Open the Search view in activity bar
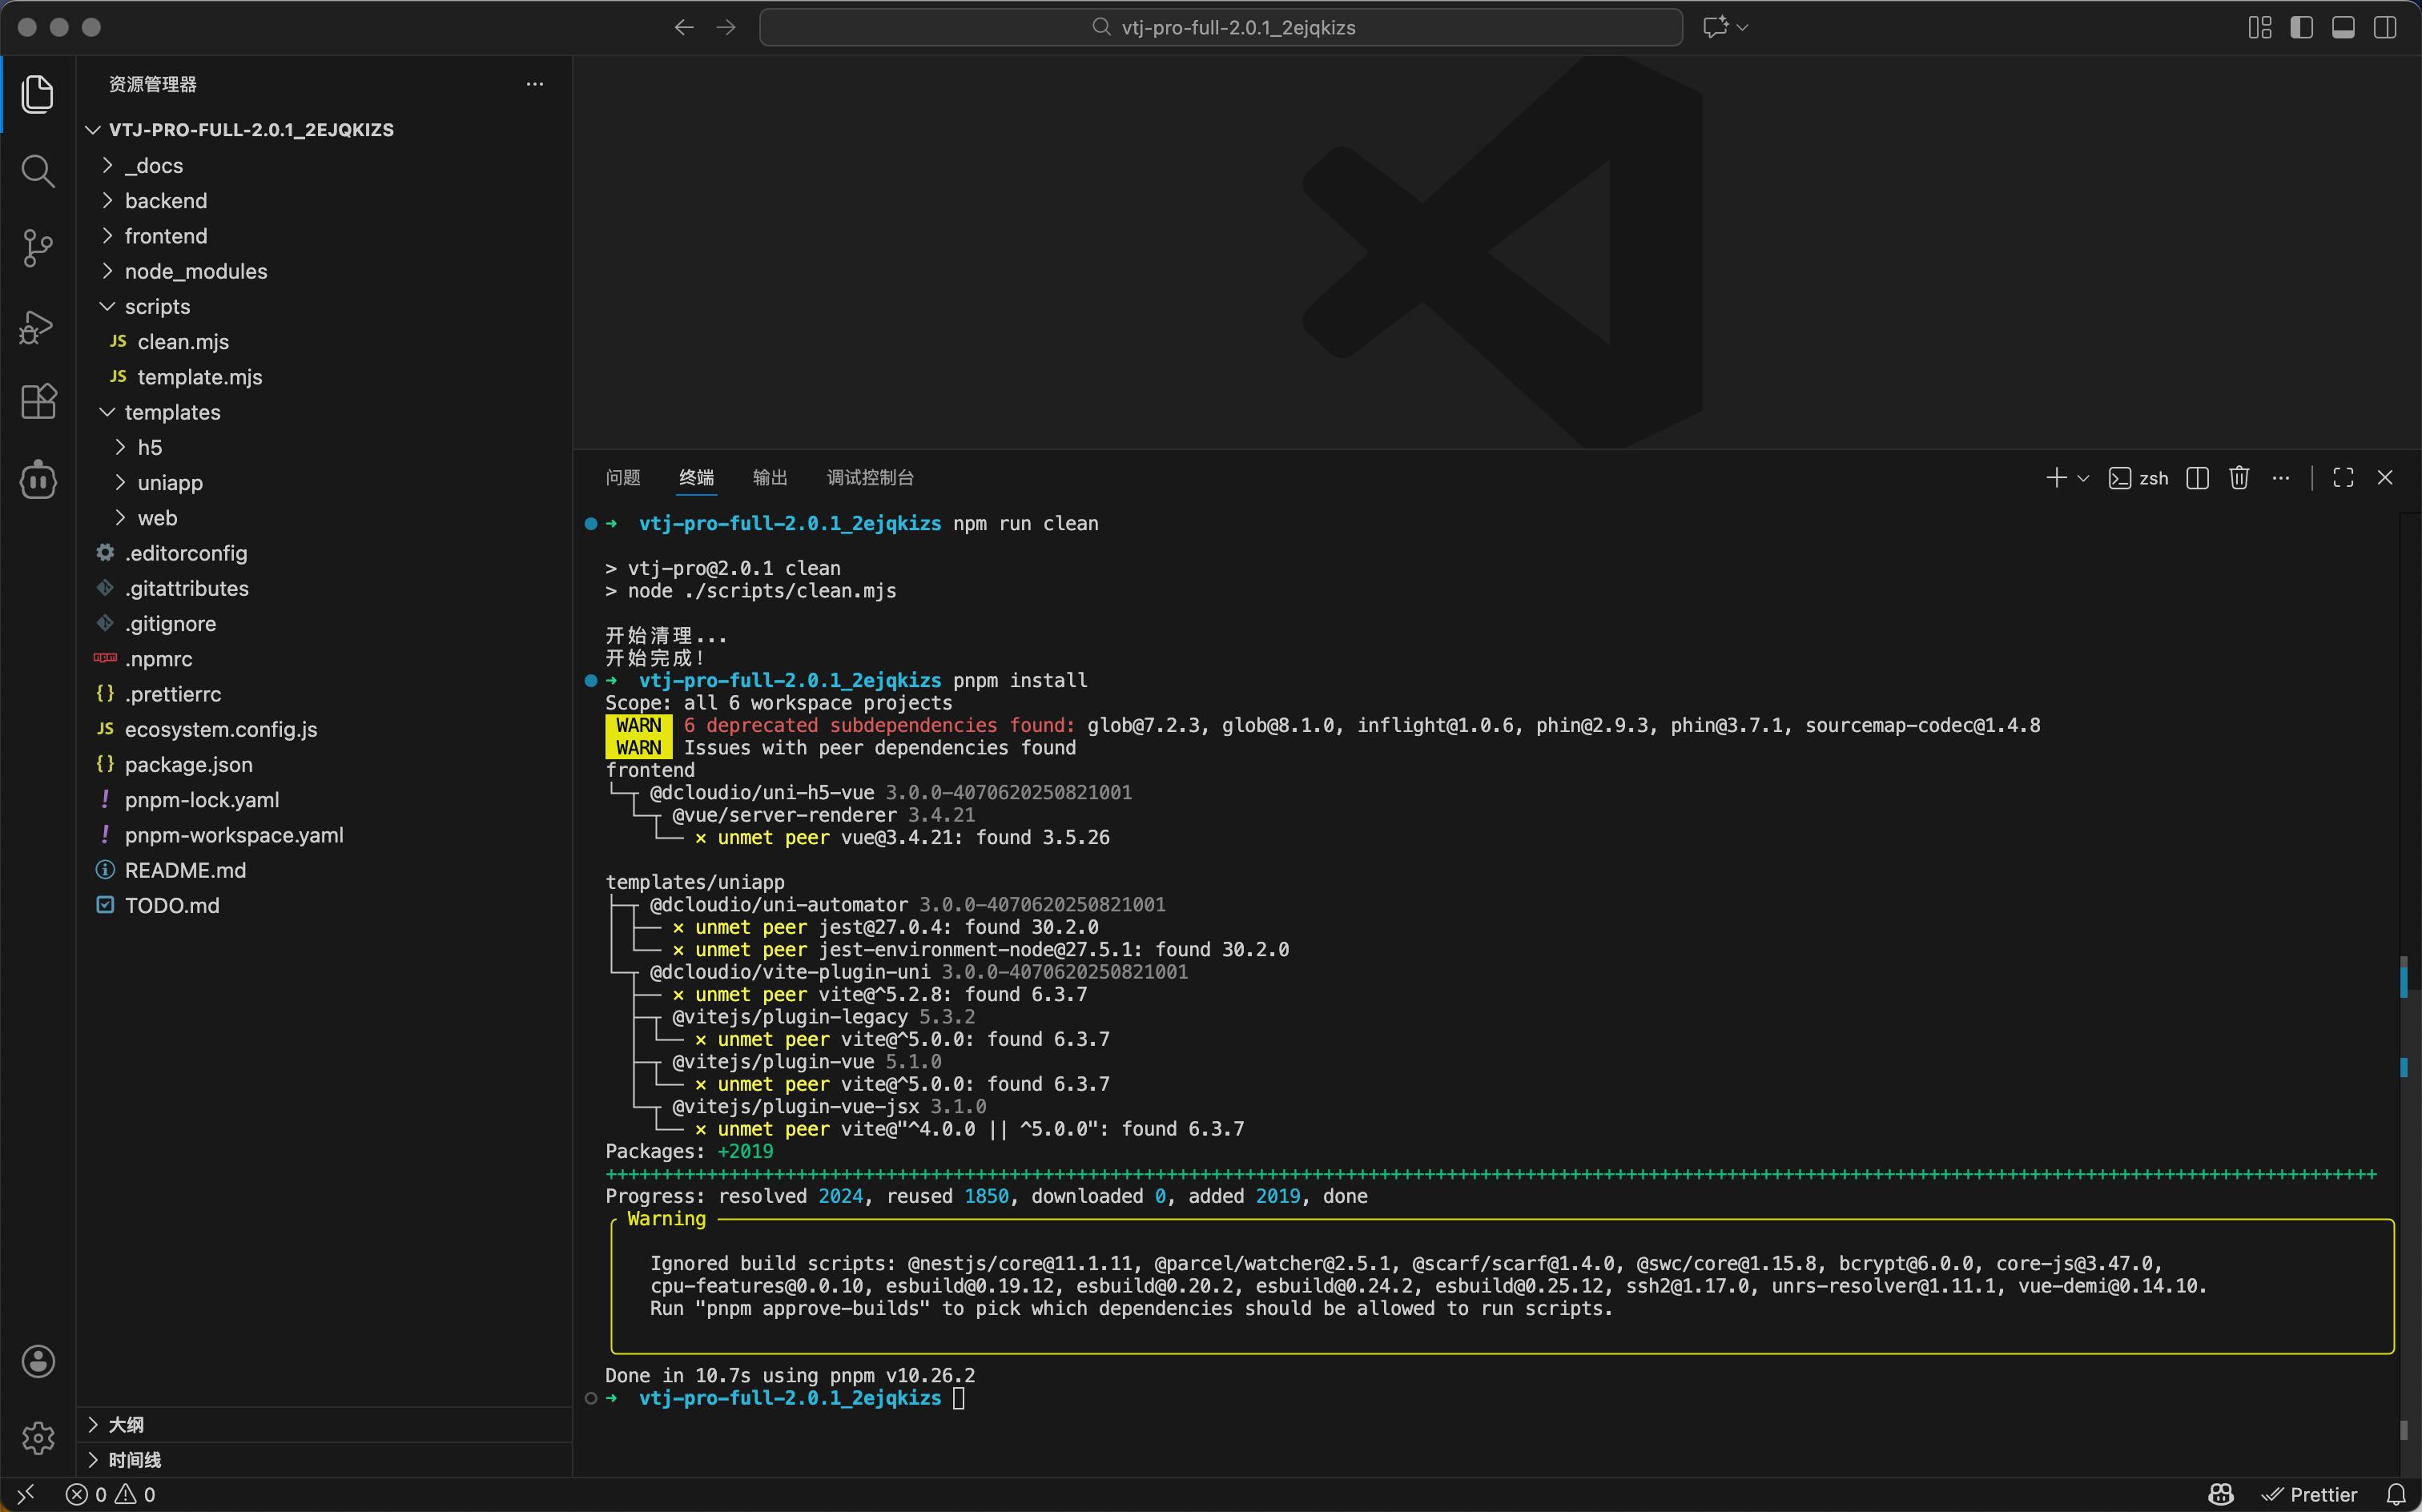The image size is (2422, 1512). point(37,171)
